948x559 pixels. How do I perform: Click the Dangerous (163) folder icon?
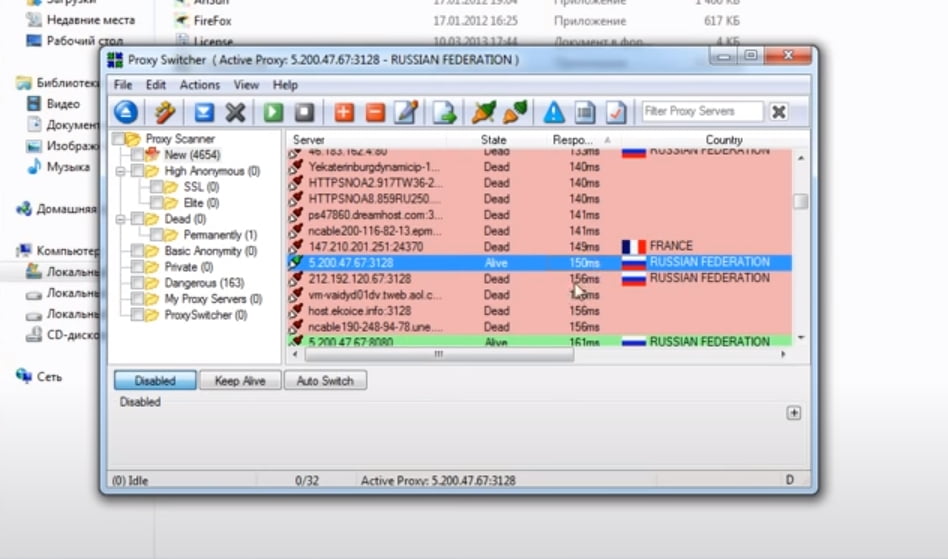pyautogui.click(x=152, y=283)
